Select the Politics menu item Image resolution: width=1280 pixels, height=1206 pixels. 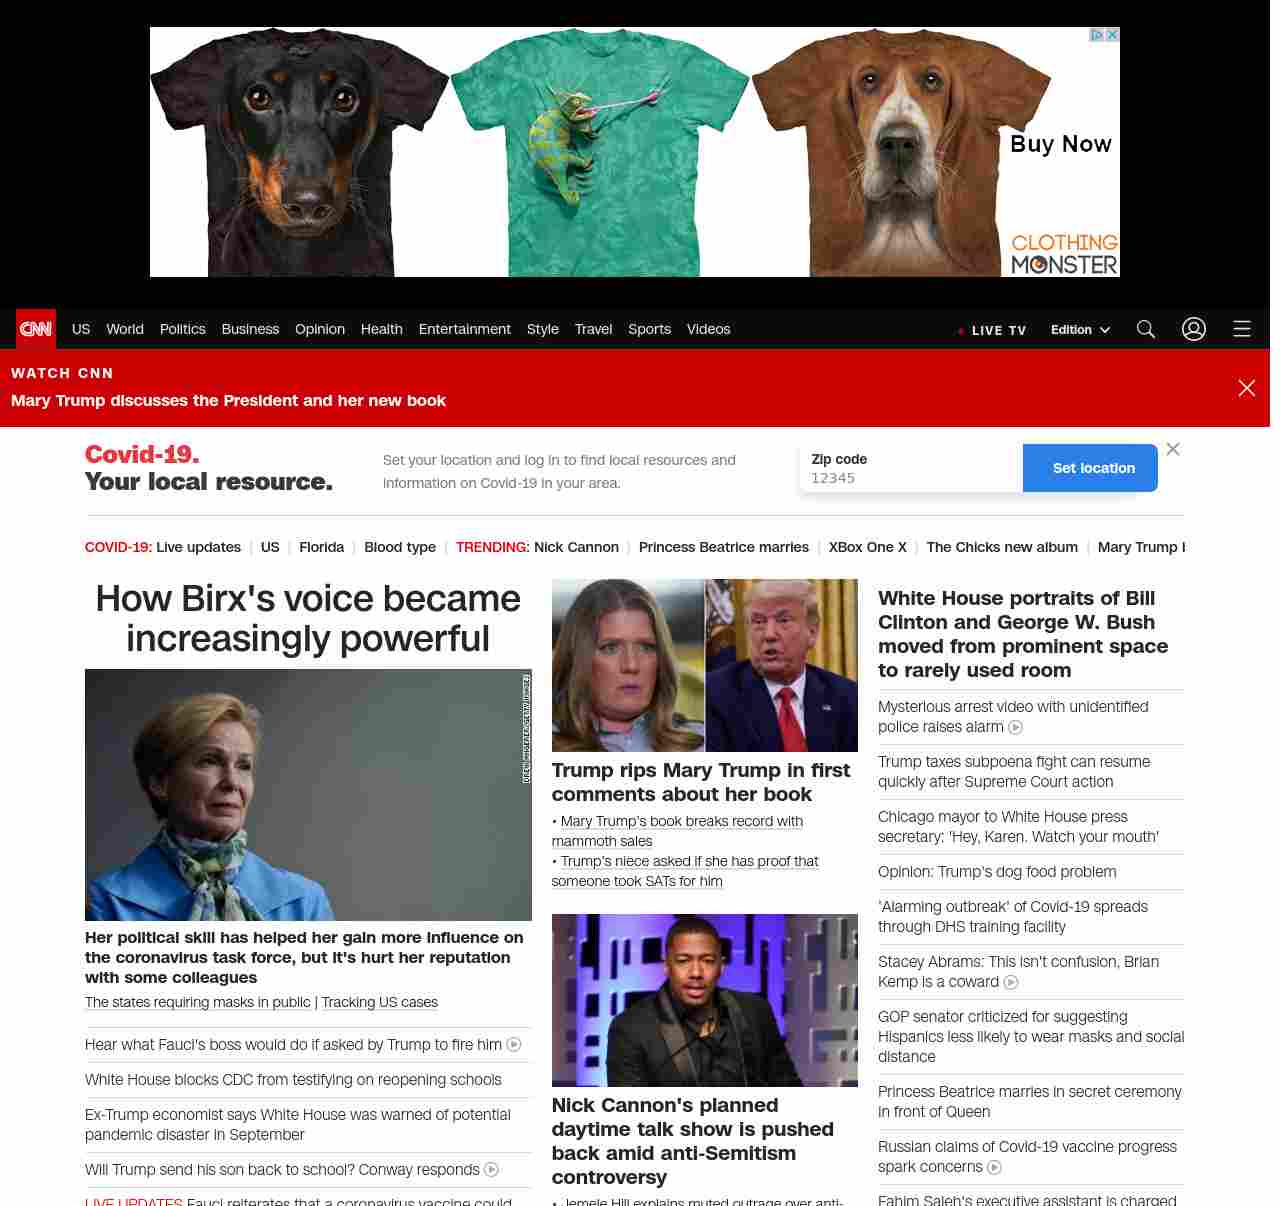click(182, 329)
